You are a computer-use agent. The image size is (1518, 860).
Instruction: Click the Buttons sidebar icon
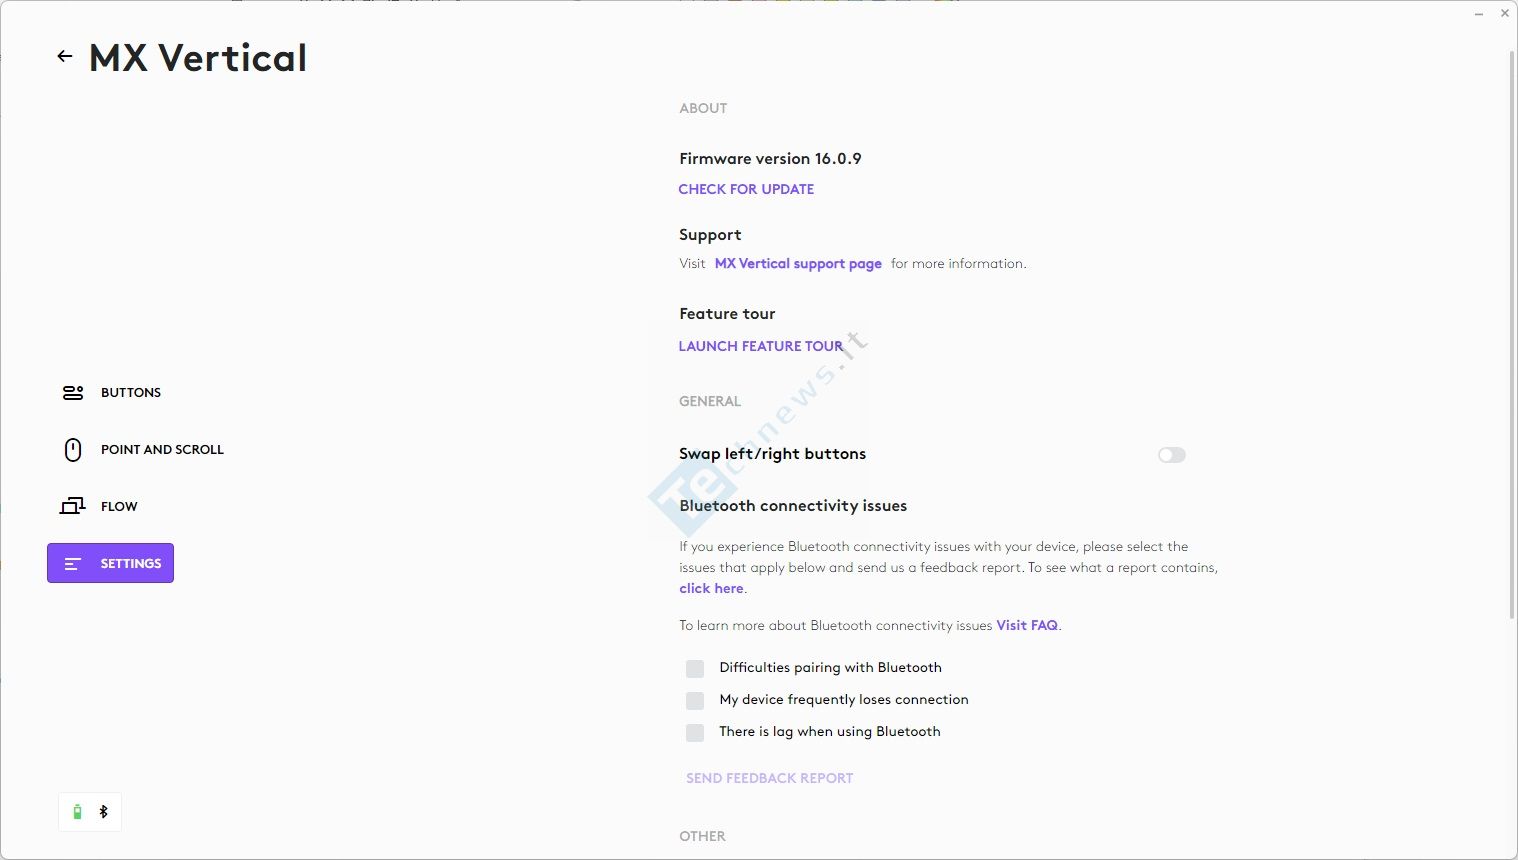[73, 393]
